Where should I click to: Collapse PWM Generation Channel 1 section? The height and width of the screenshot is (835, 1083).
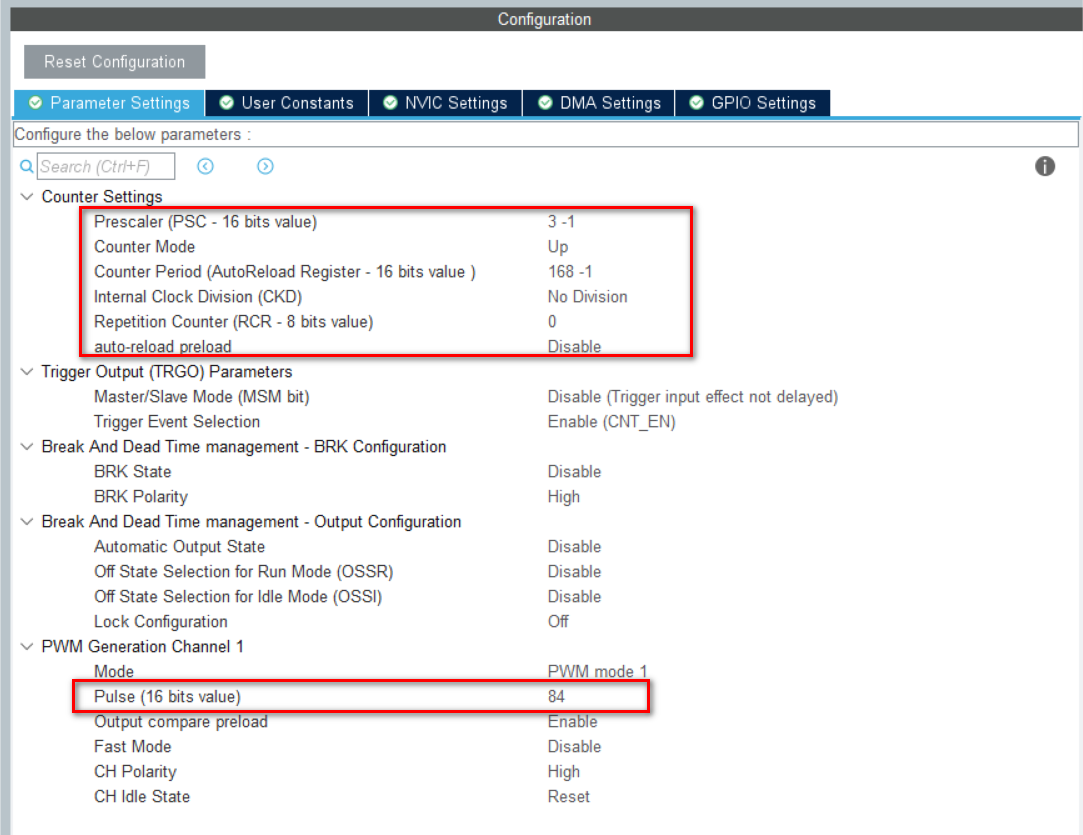click(x=26, y=646)
